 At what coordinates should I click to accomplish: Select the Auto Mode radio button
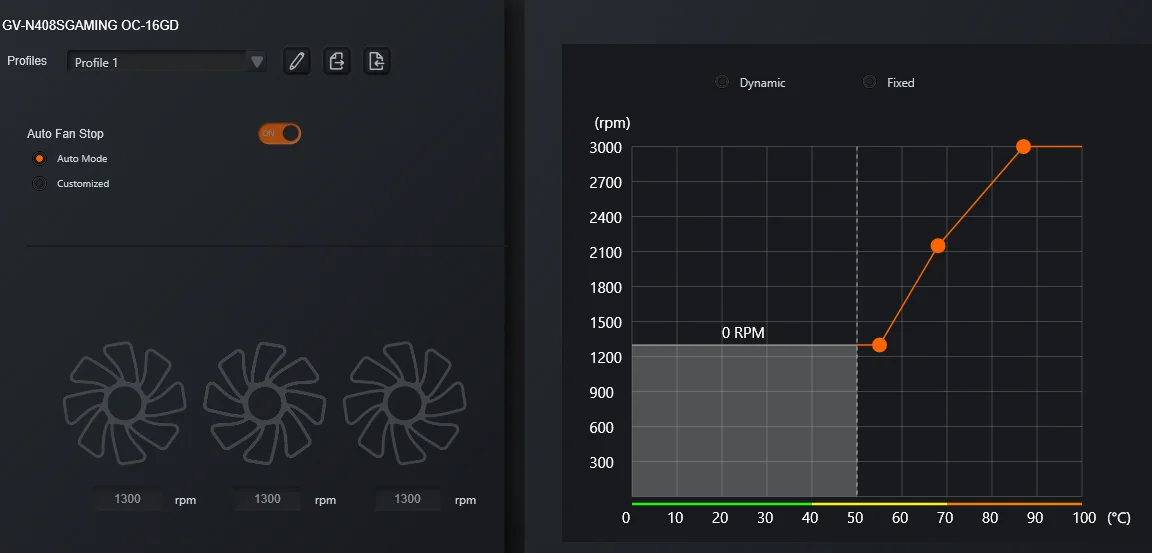[40, 159]
